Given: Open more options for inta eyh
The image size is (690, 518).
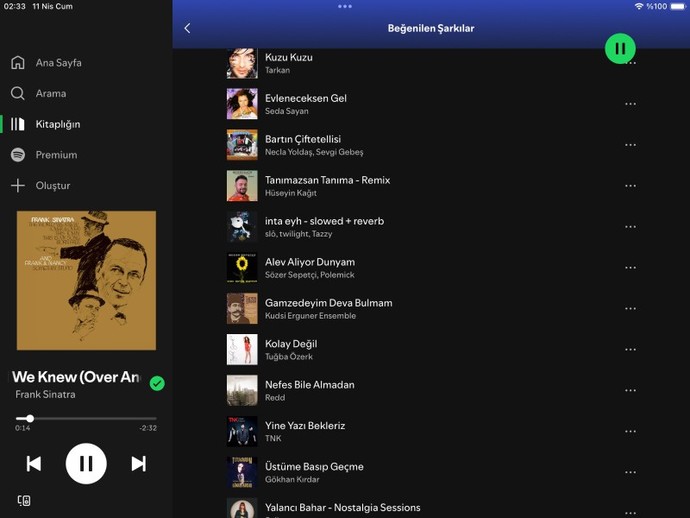Looking at the screenshot, I should pos(631,227).
